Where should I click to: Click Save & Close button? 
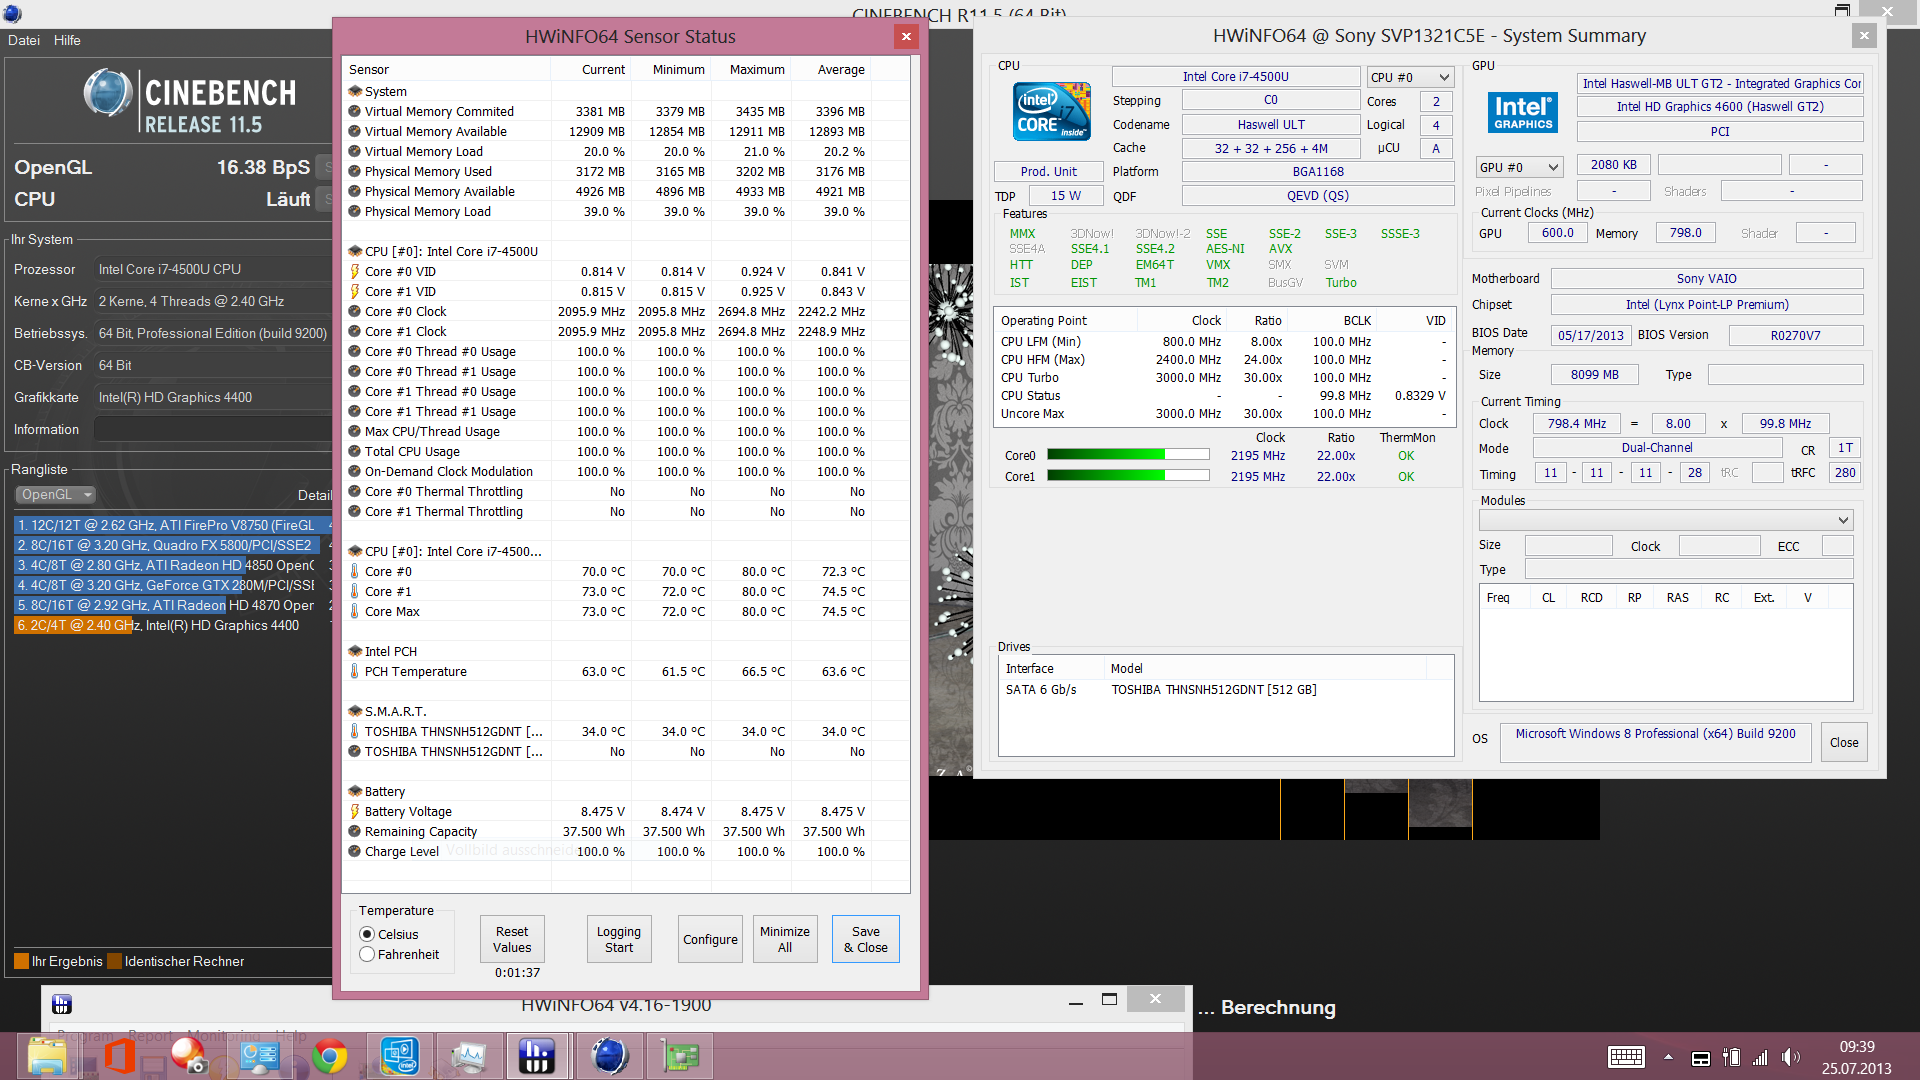(865, 939)
